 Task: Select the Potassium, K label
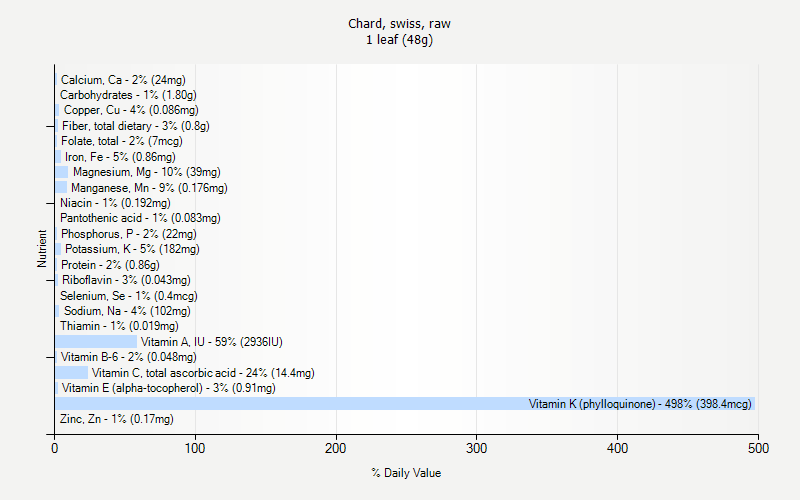coord(132,249)
